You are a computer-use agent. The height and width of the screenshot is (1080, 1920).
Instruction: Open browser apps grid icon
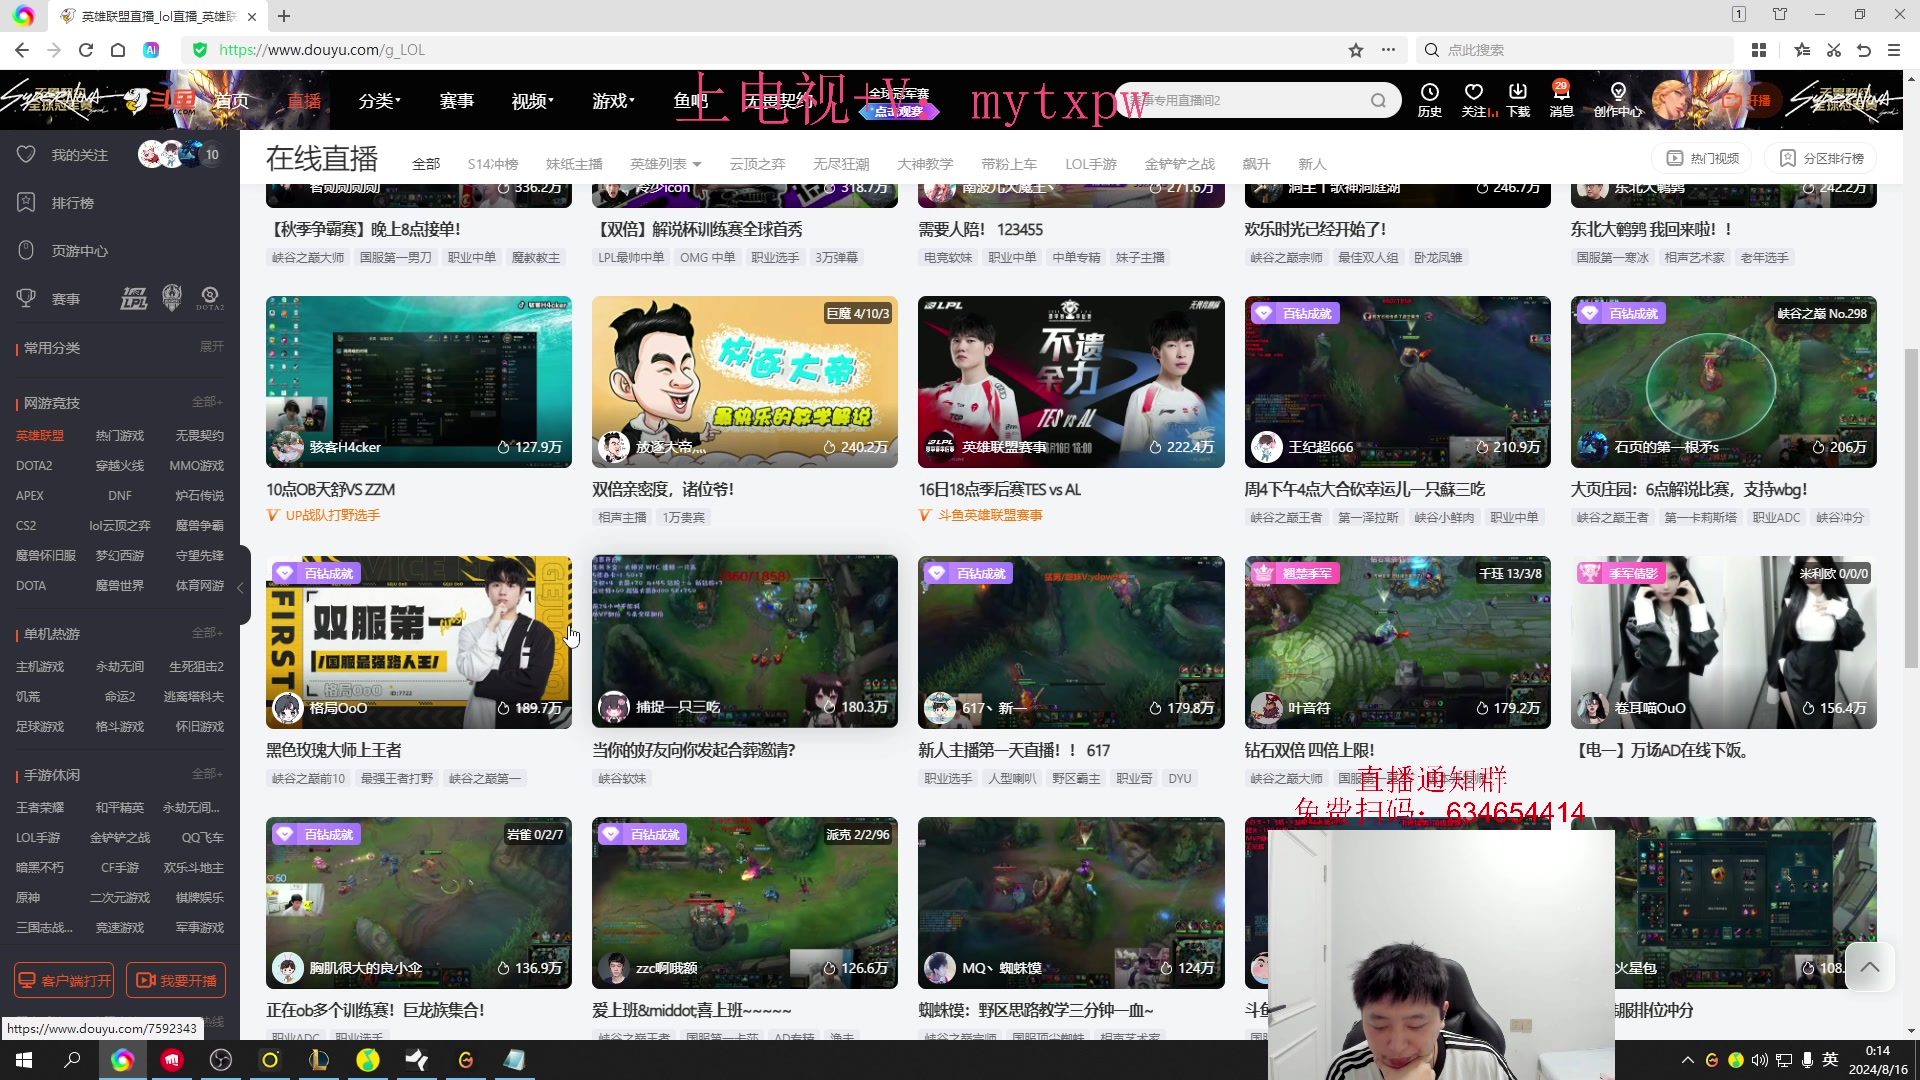pyautogui.click(x=1759, y=50)
